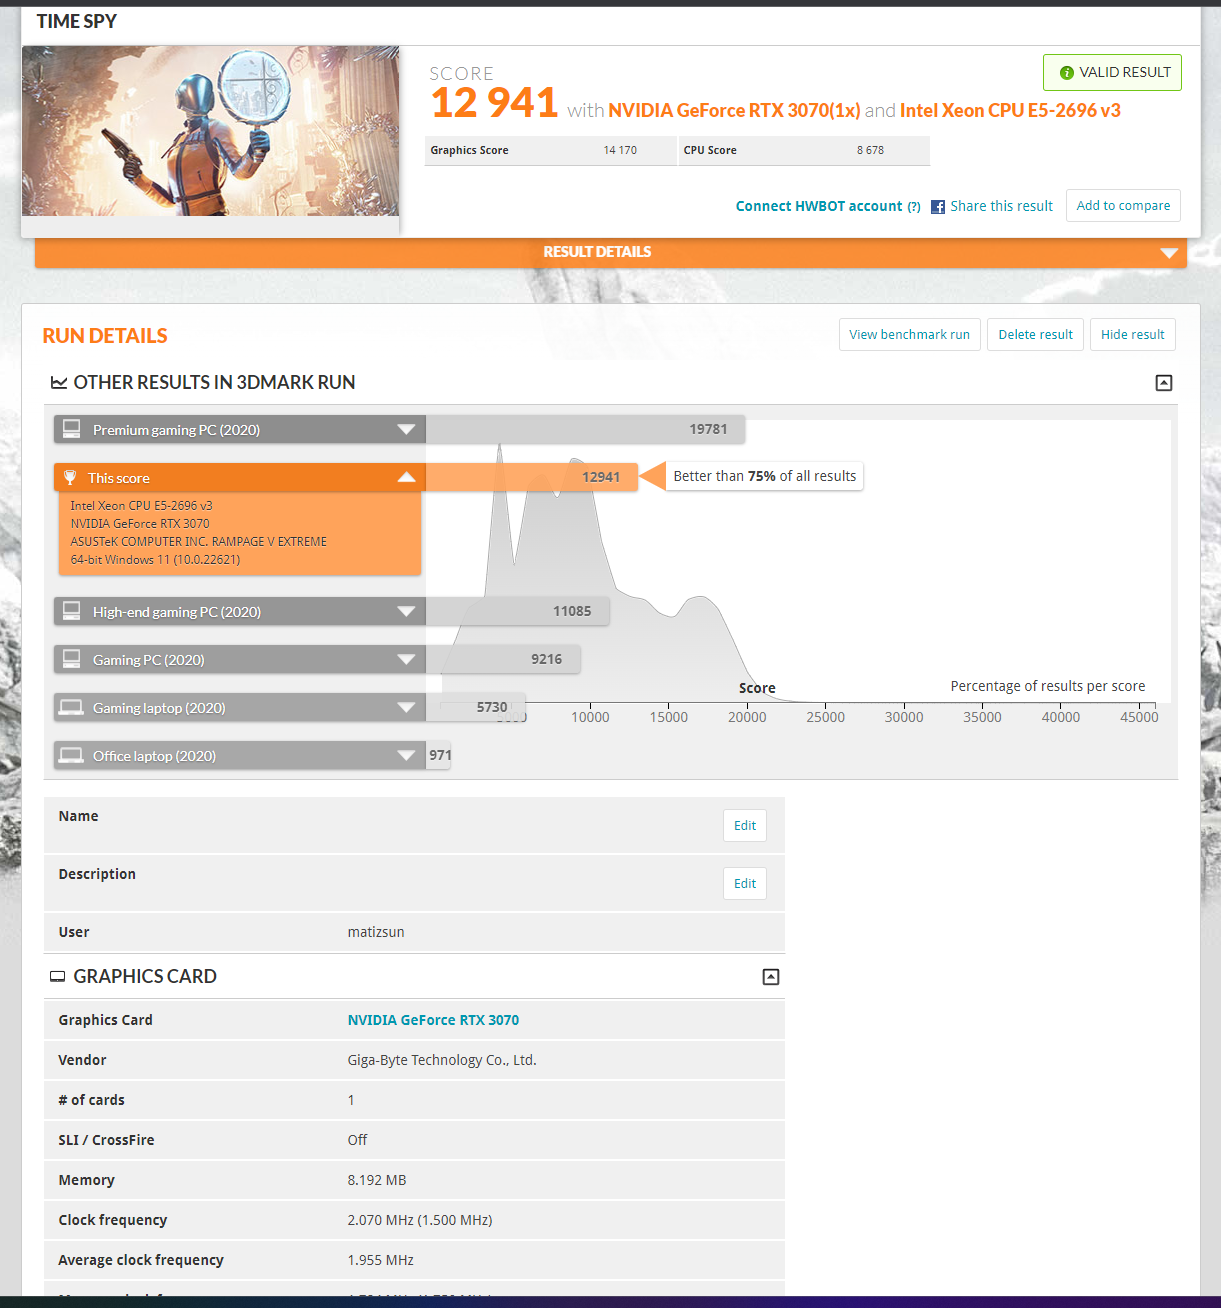Click the 5730 Gaming laptop score
The image size is (1221, 1308).
click(x=492, y=708)
